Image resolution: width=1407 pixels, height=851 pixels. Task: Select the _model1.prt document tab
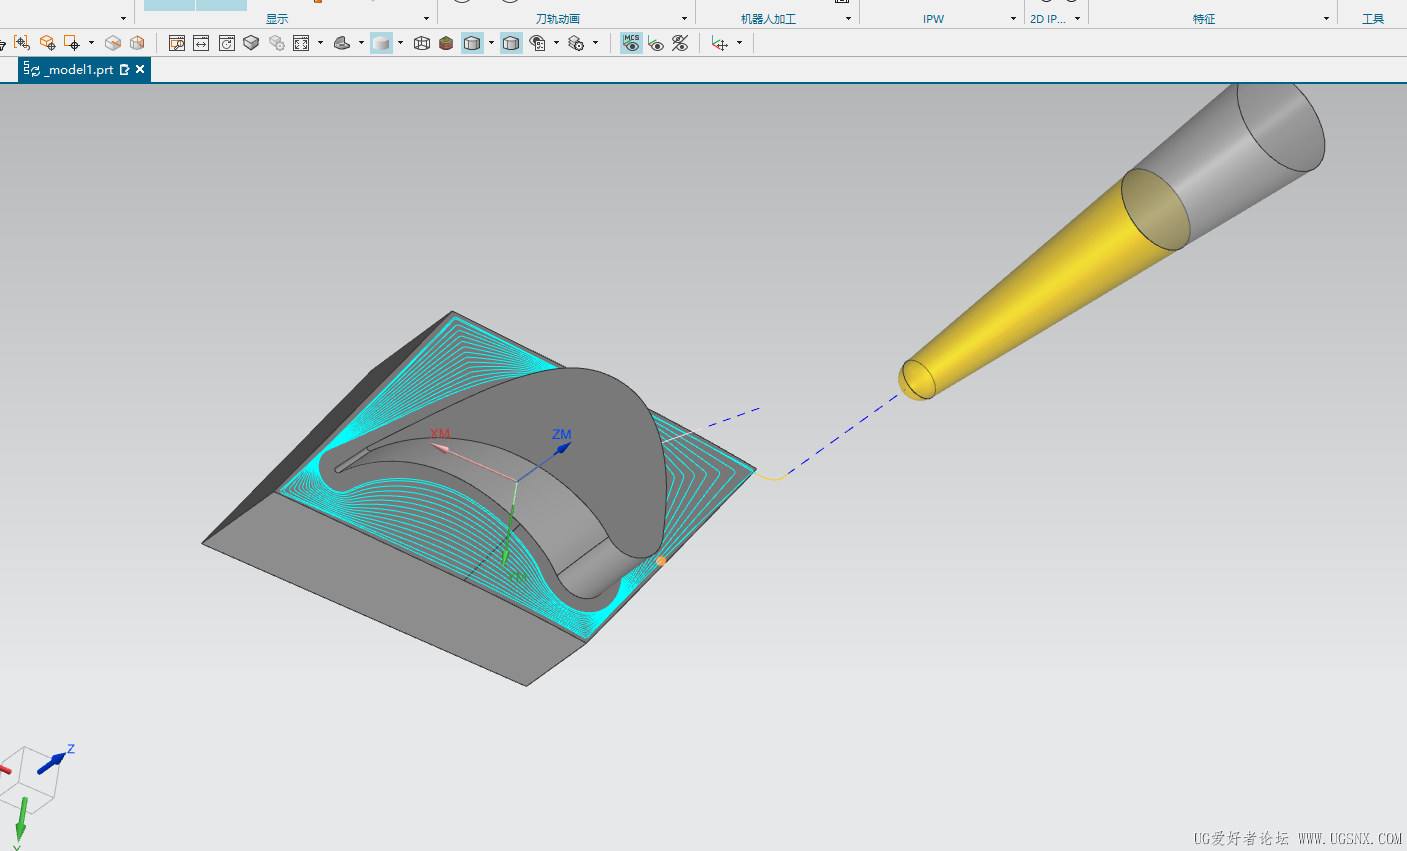tap(84, 70)
